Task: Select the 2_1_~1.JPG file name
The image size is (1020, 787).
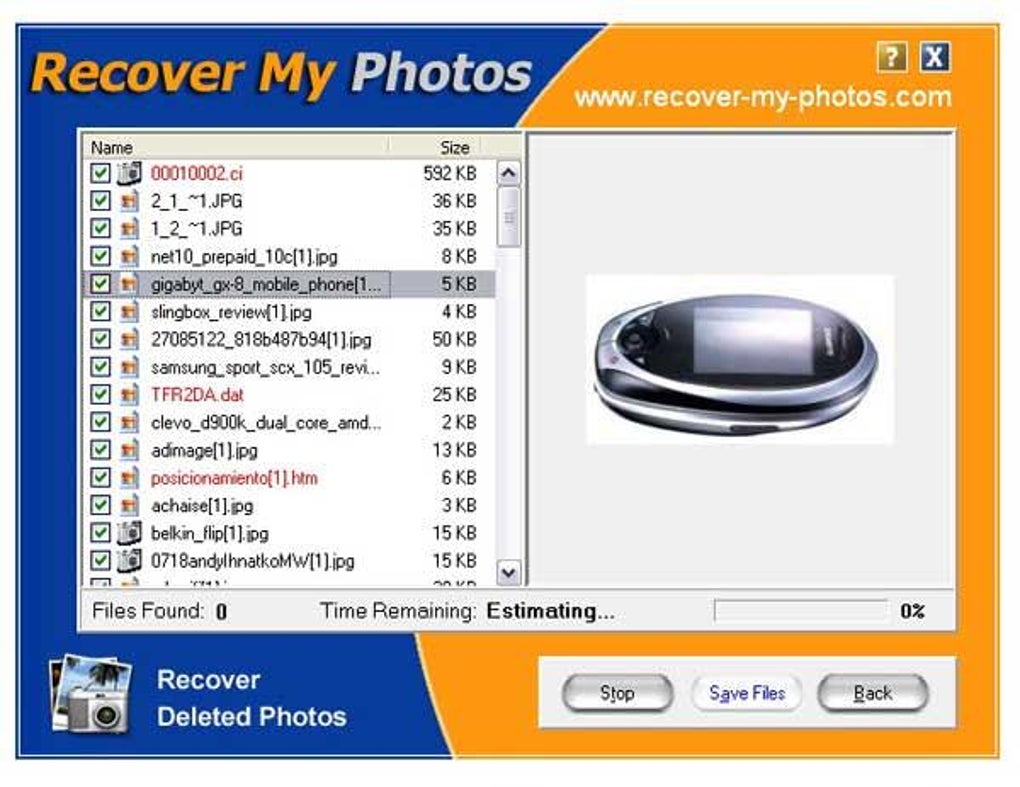Action: coord(196,201)
